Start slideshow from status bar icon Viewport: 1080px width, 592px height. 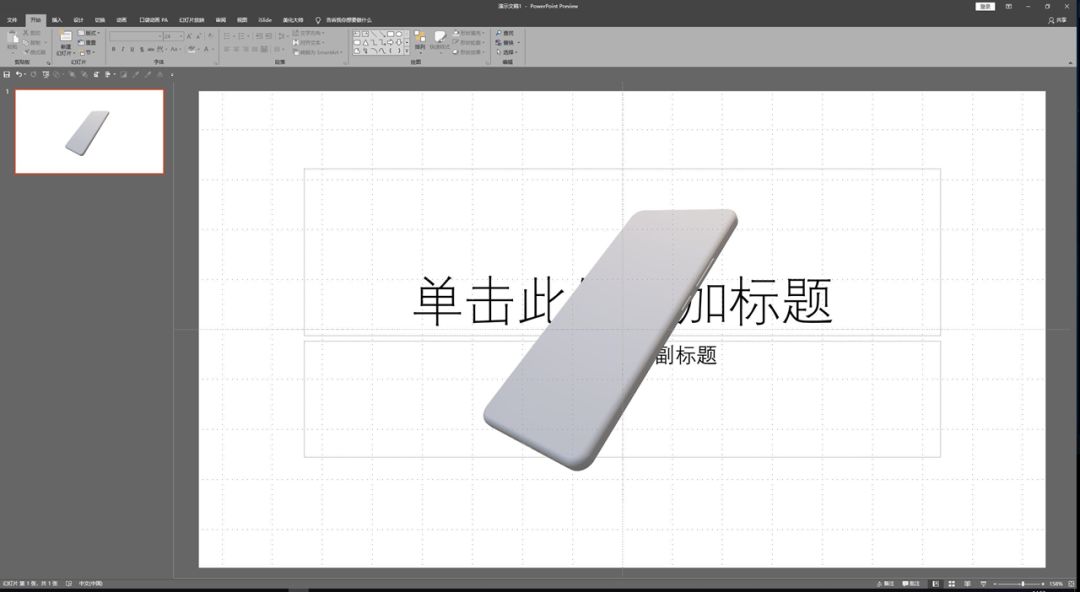point(984,584)
